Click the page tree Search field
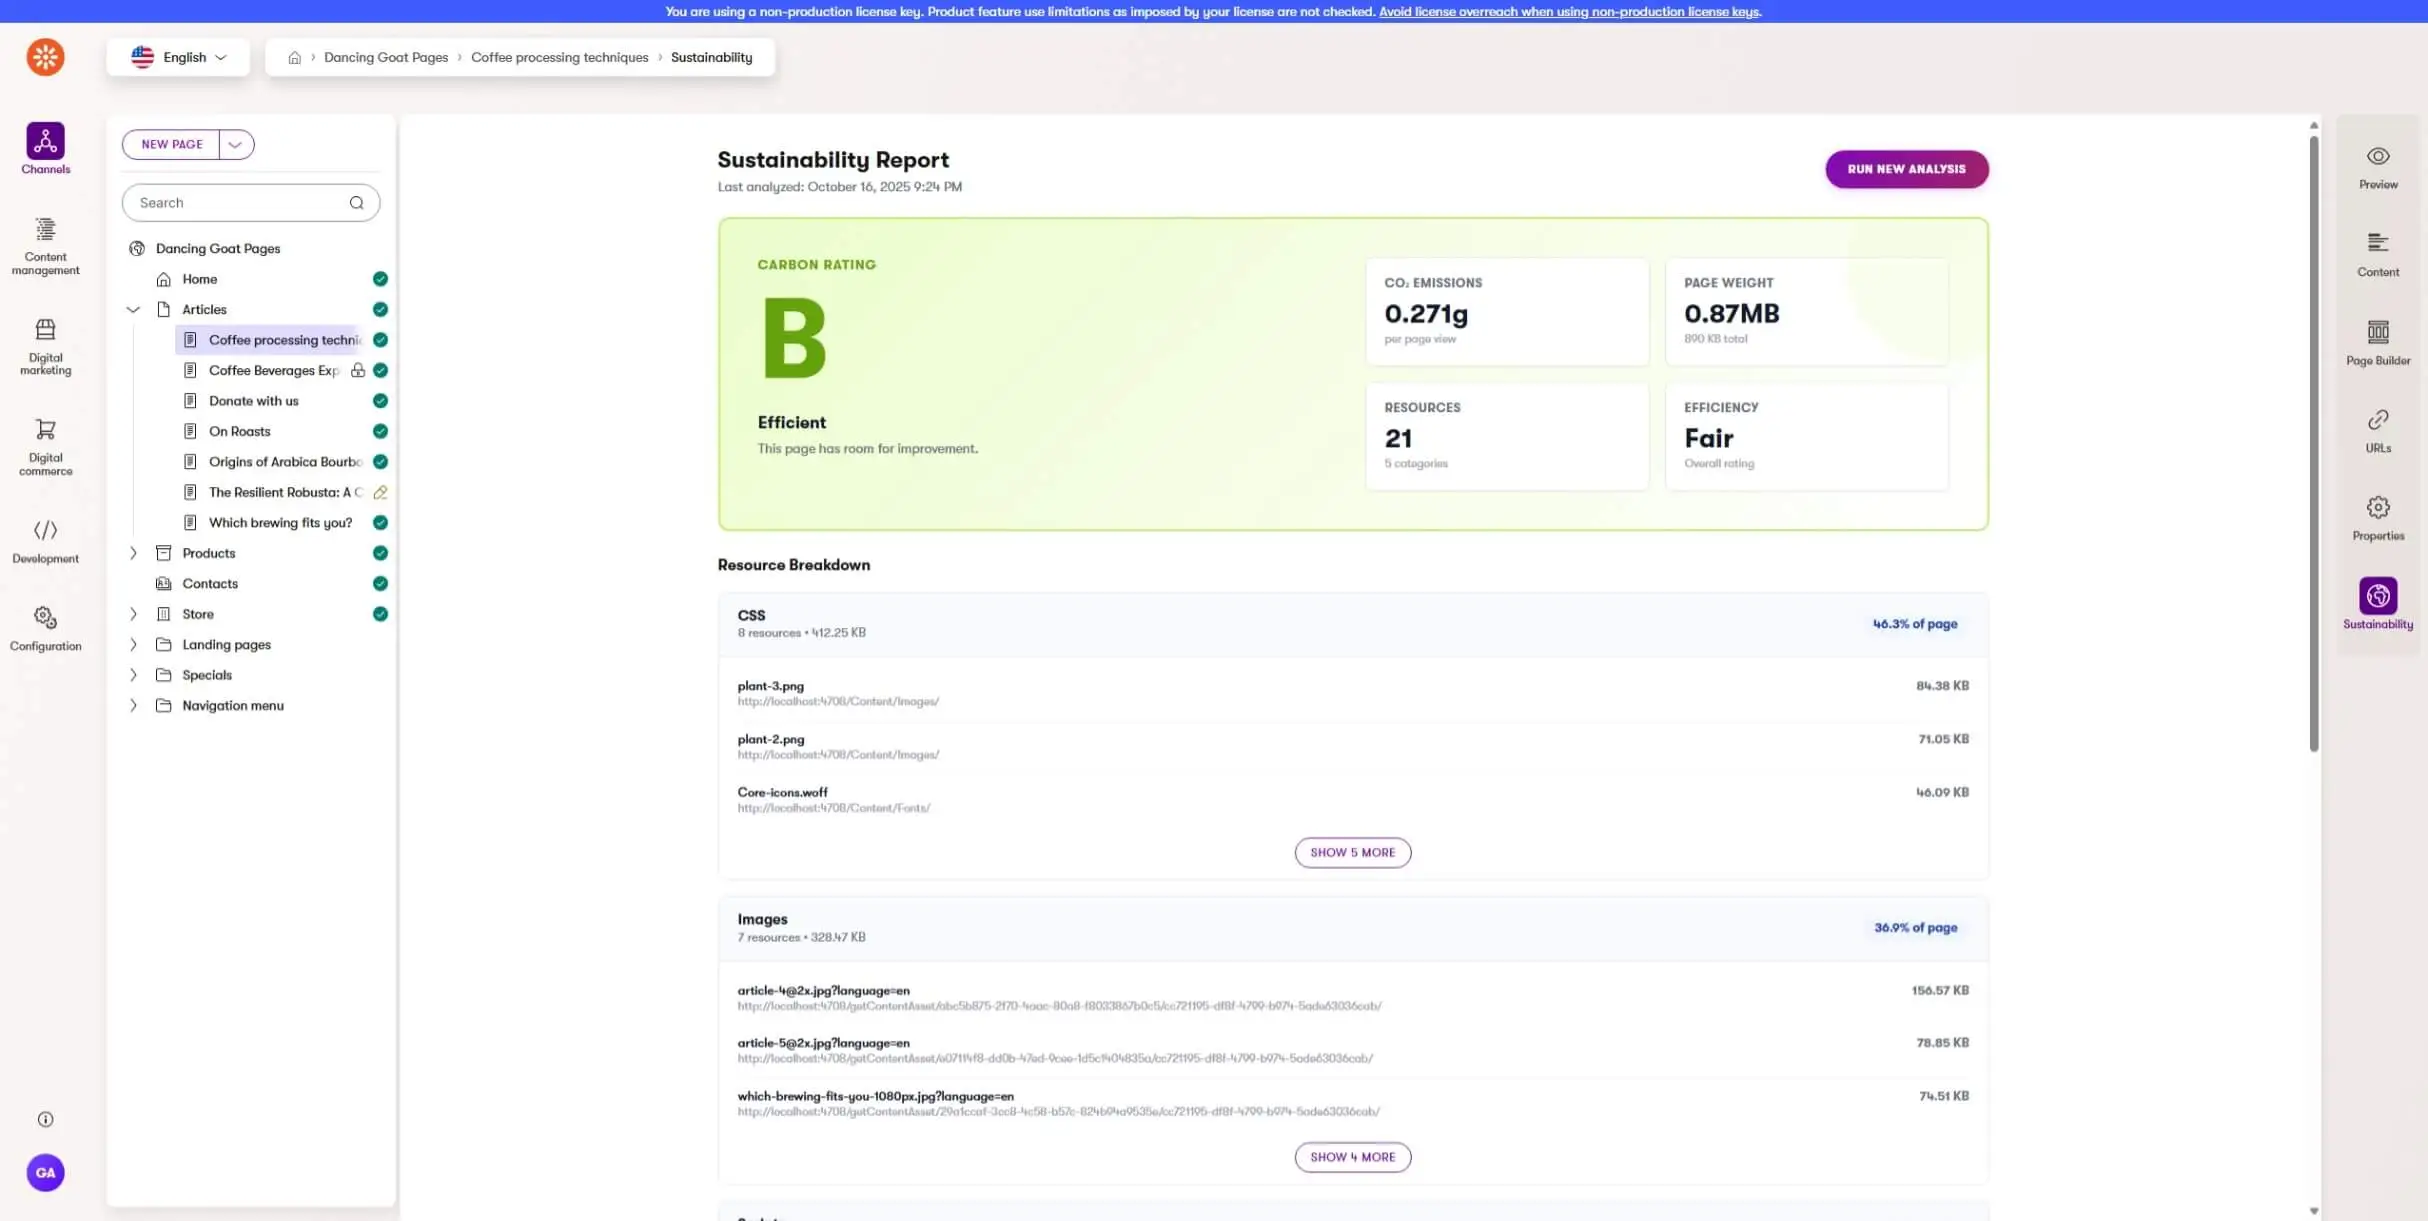This screenshot has height=1221, width=2428. [x=240, y=203]
